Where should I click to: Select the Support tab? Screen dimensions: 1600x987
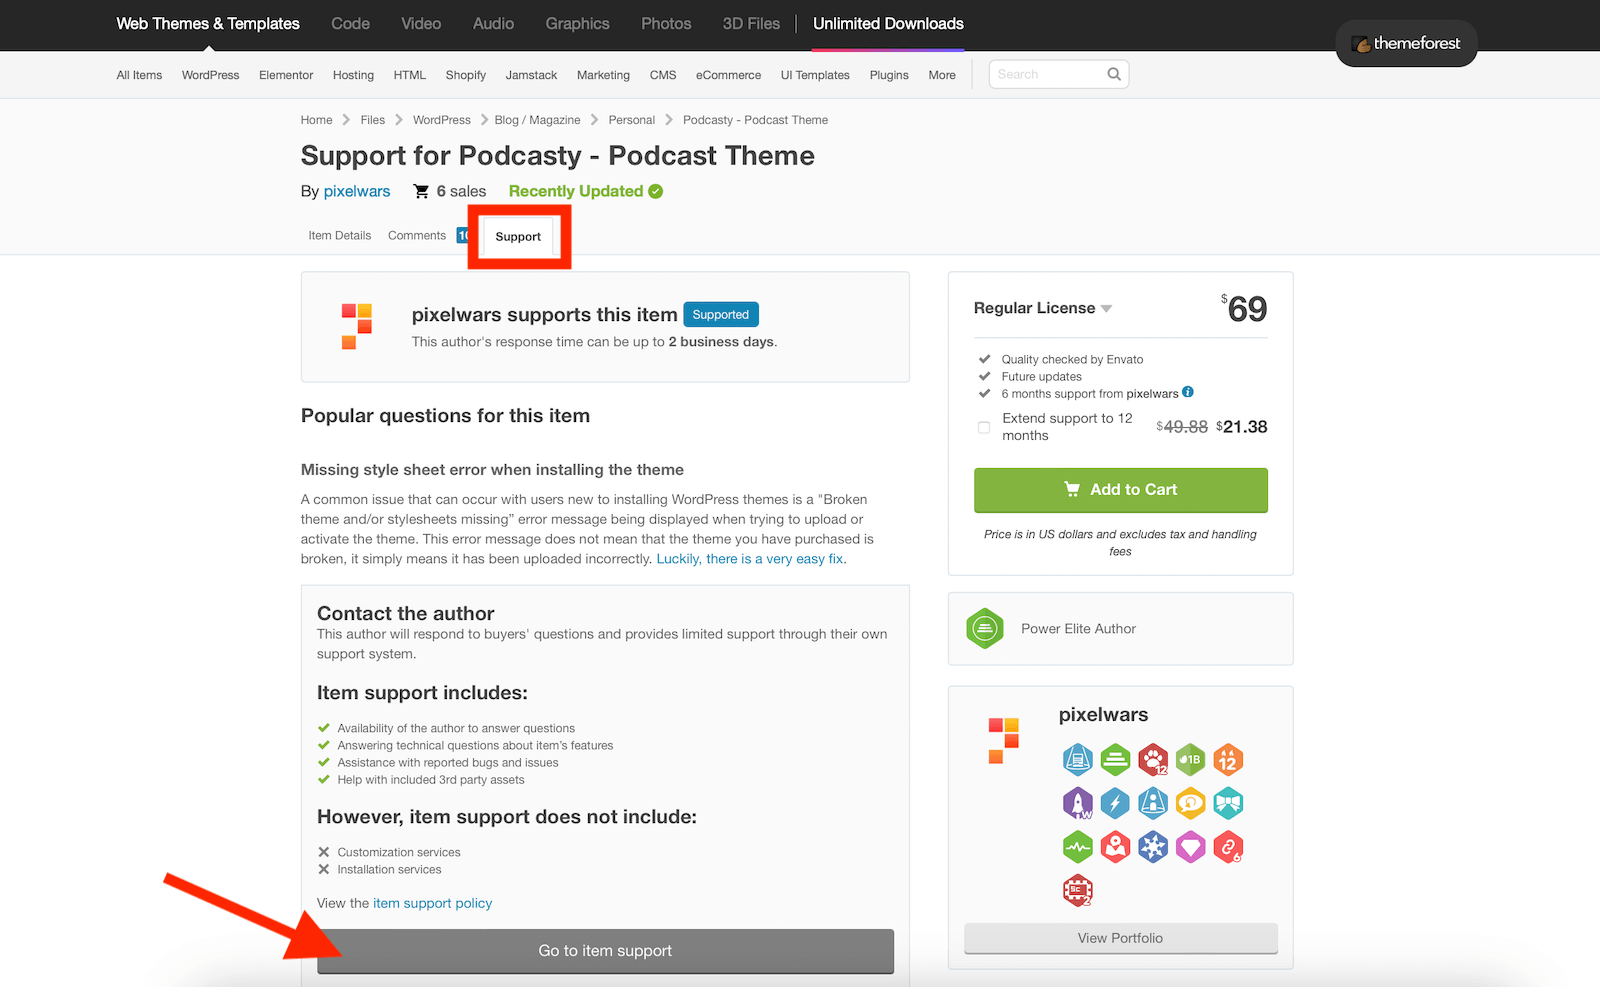(x=518, y=237)
